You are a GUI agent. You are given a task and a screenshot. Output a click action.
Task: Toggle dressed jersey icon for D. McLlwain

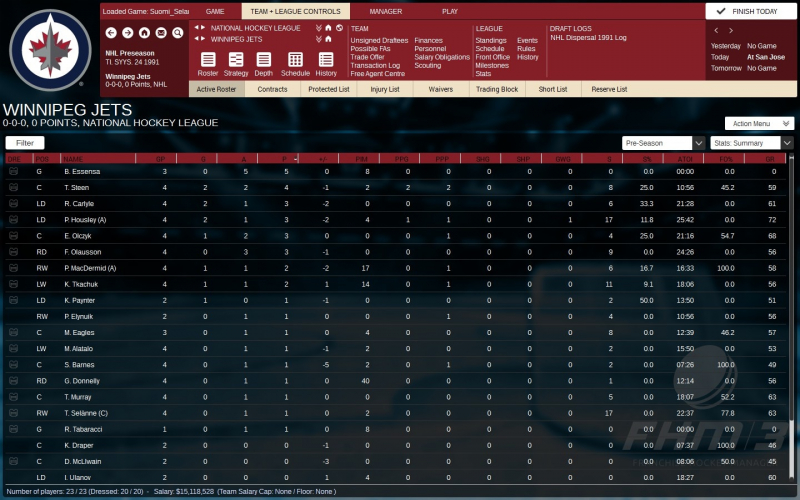[x=14, y=461]
